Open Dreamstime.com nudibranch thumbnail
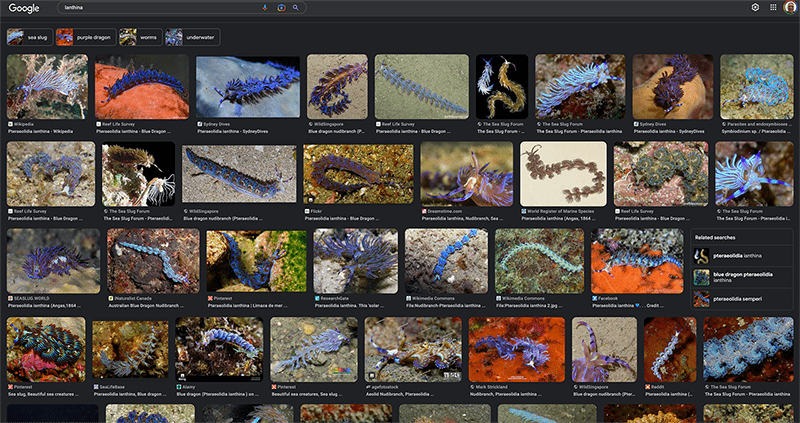Viewport: 800px width, 423px height. (x=467, y=174)
